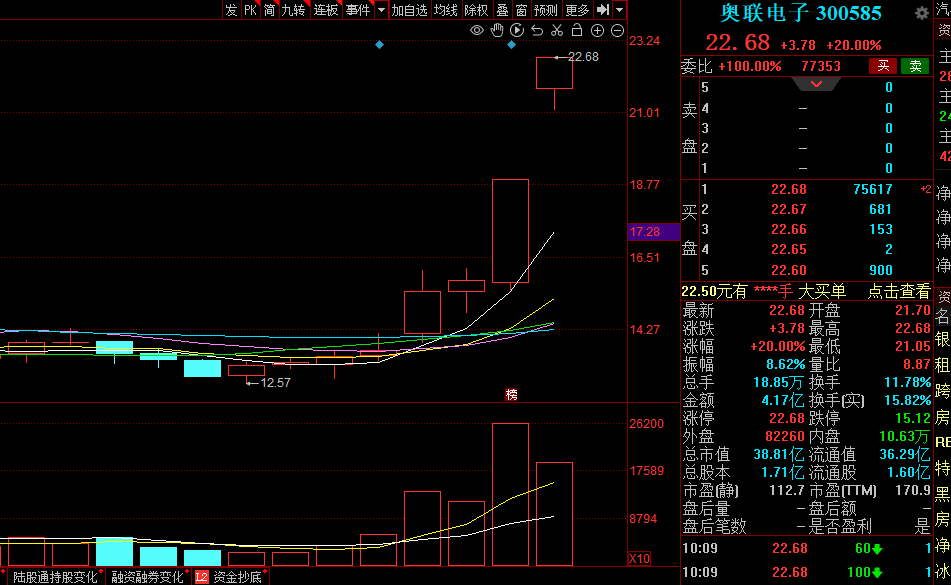Viewport: 951px width, 585px height.
Task: Click the 榜 marker on the chart
Action: click(511, 395)
